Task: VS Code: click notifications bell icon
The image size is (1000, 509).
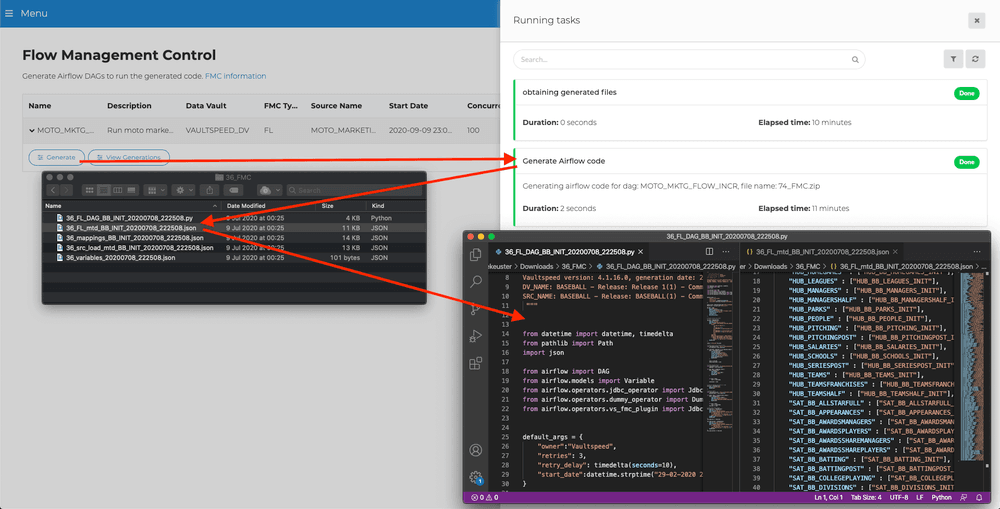Action: 979,498
